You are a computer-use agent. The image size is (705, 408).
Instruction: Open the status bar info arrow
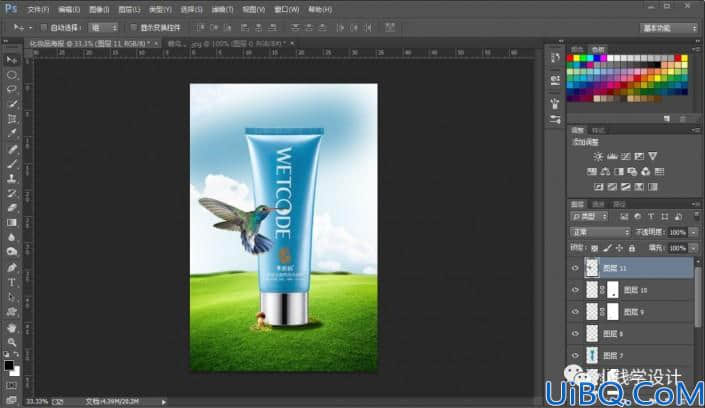click(x=164, y=402)
